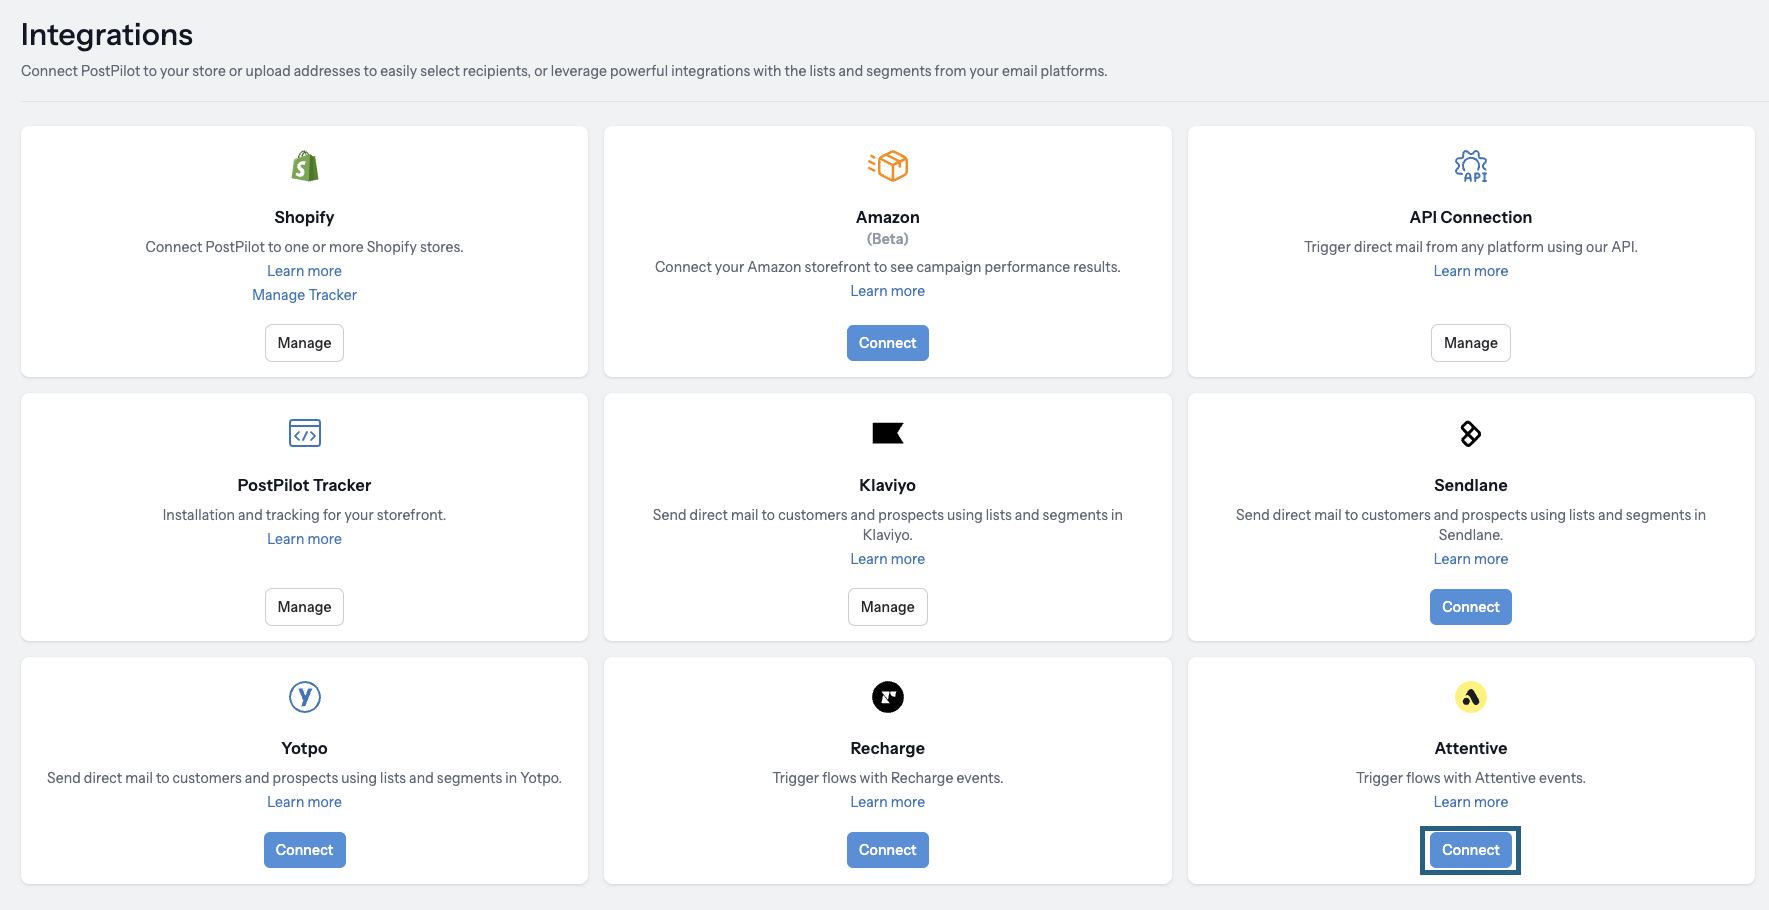Viewport: 1769px width, 910px height.
Task: Click 'Connect PostPilot to one or more Shopify stores.'
Action: (305, 247)
